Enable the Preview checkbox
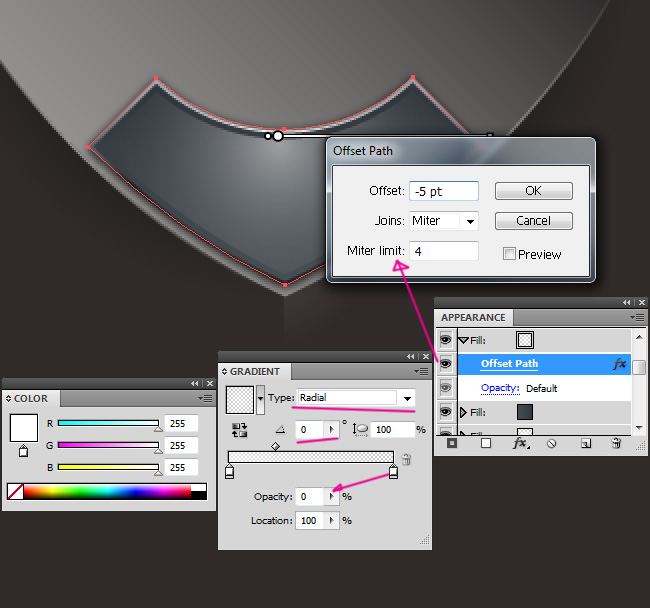 tap(509, 254)
